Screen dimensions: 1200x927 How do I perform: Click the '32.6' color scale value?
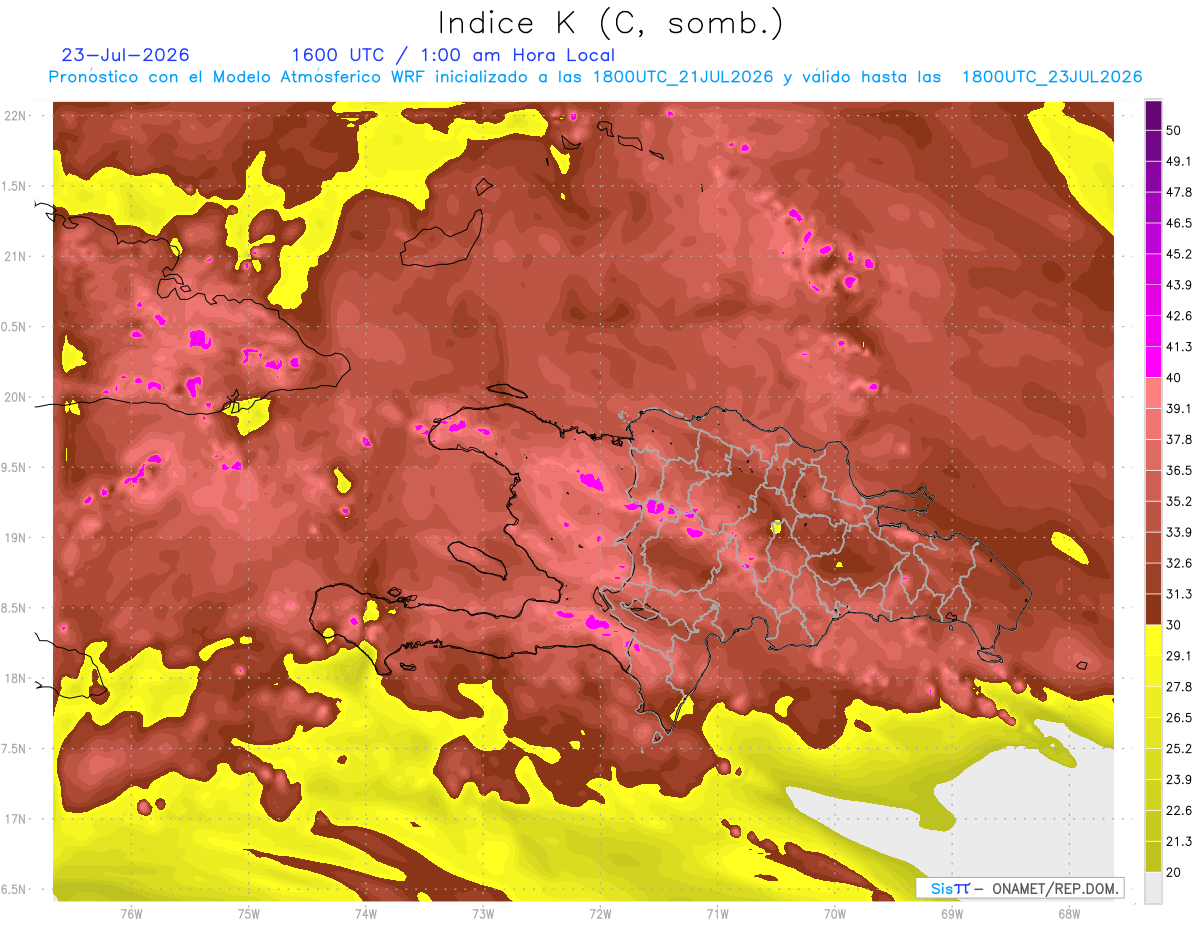click(x=1179, y=563)
